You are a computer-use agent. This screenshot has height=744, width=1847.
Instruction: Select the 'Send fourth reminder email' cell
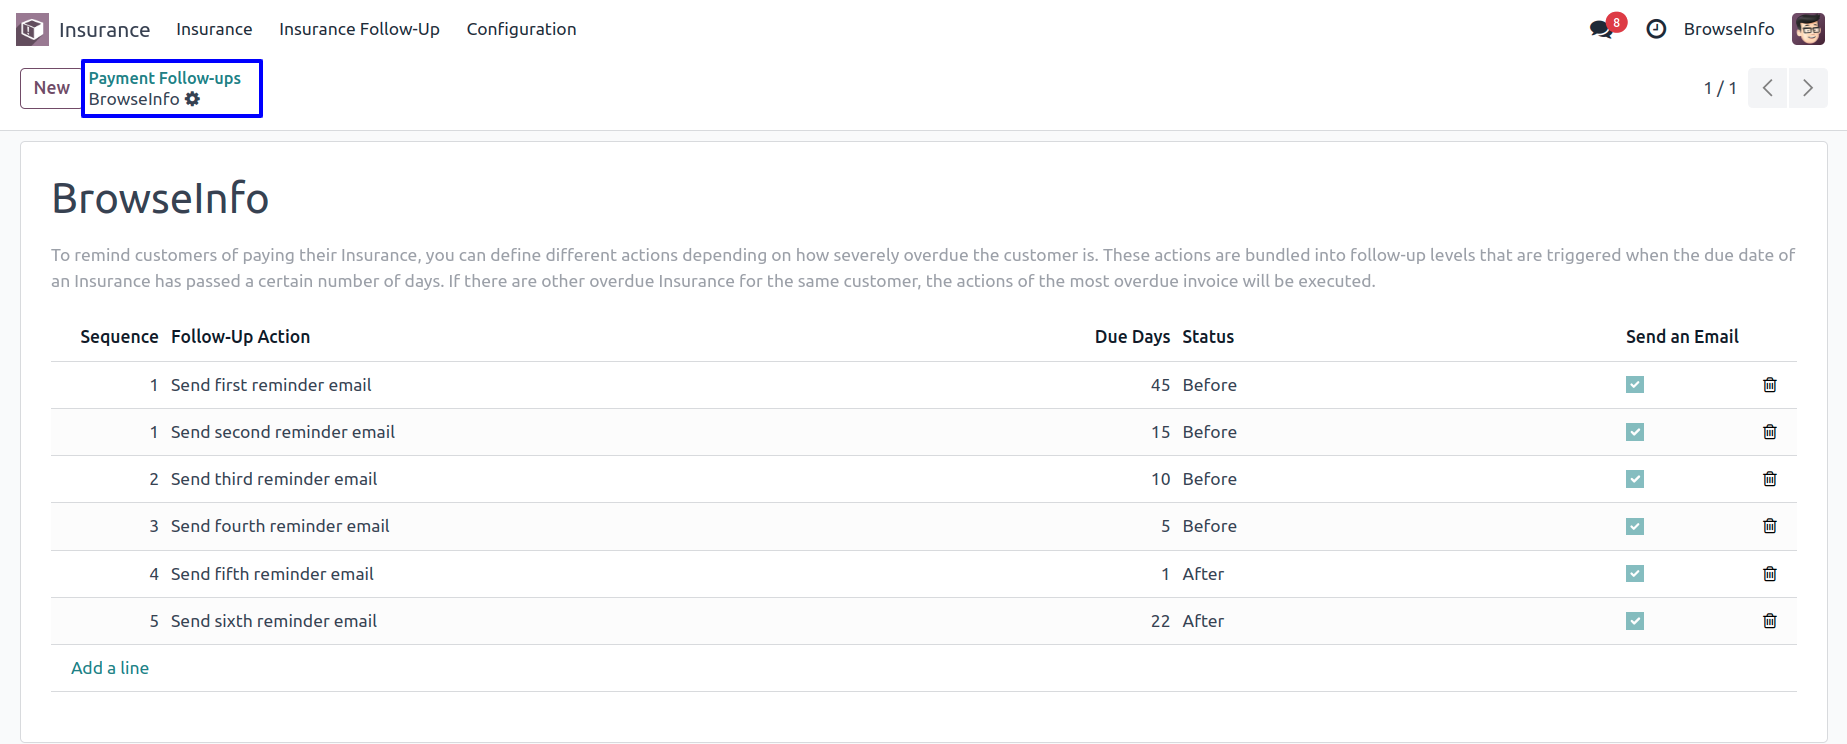click(280, 526)
